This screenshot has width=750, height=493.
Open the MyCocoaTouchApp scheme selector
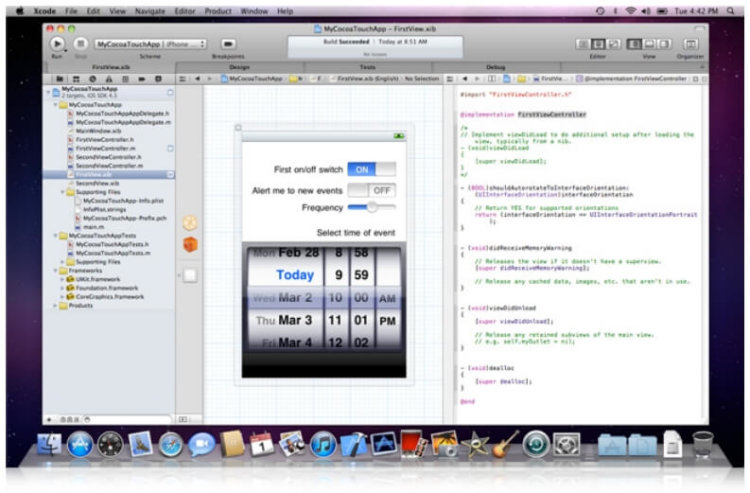click(151, 44)
